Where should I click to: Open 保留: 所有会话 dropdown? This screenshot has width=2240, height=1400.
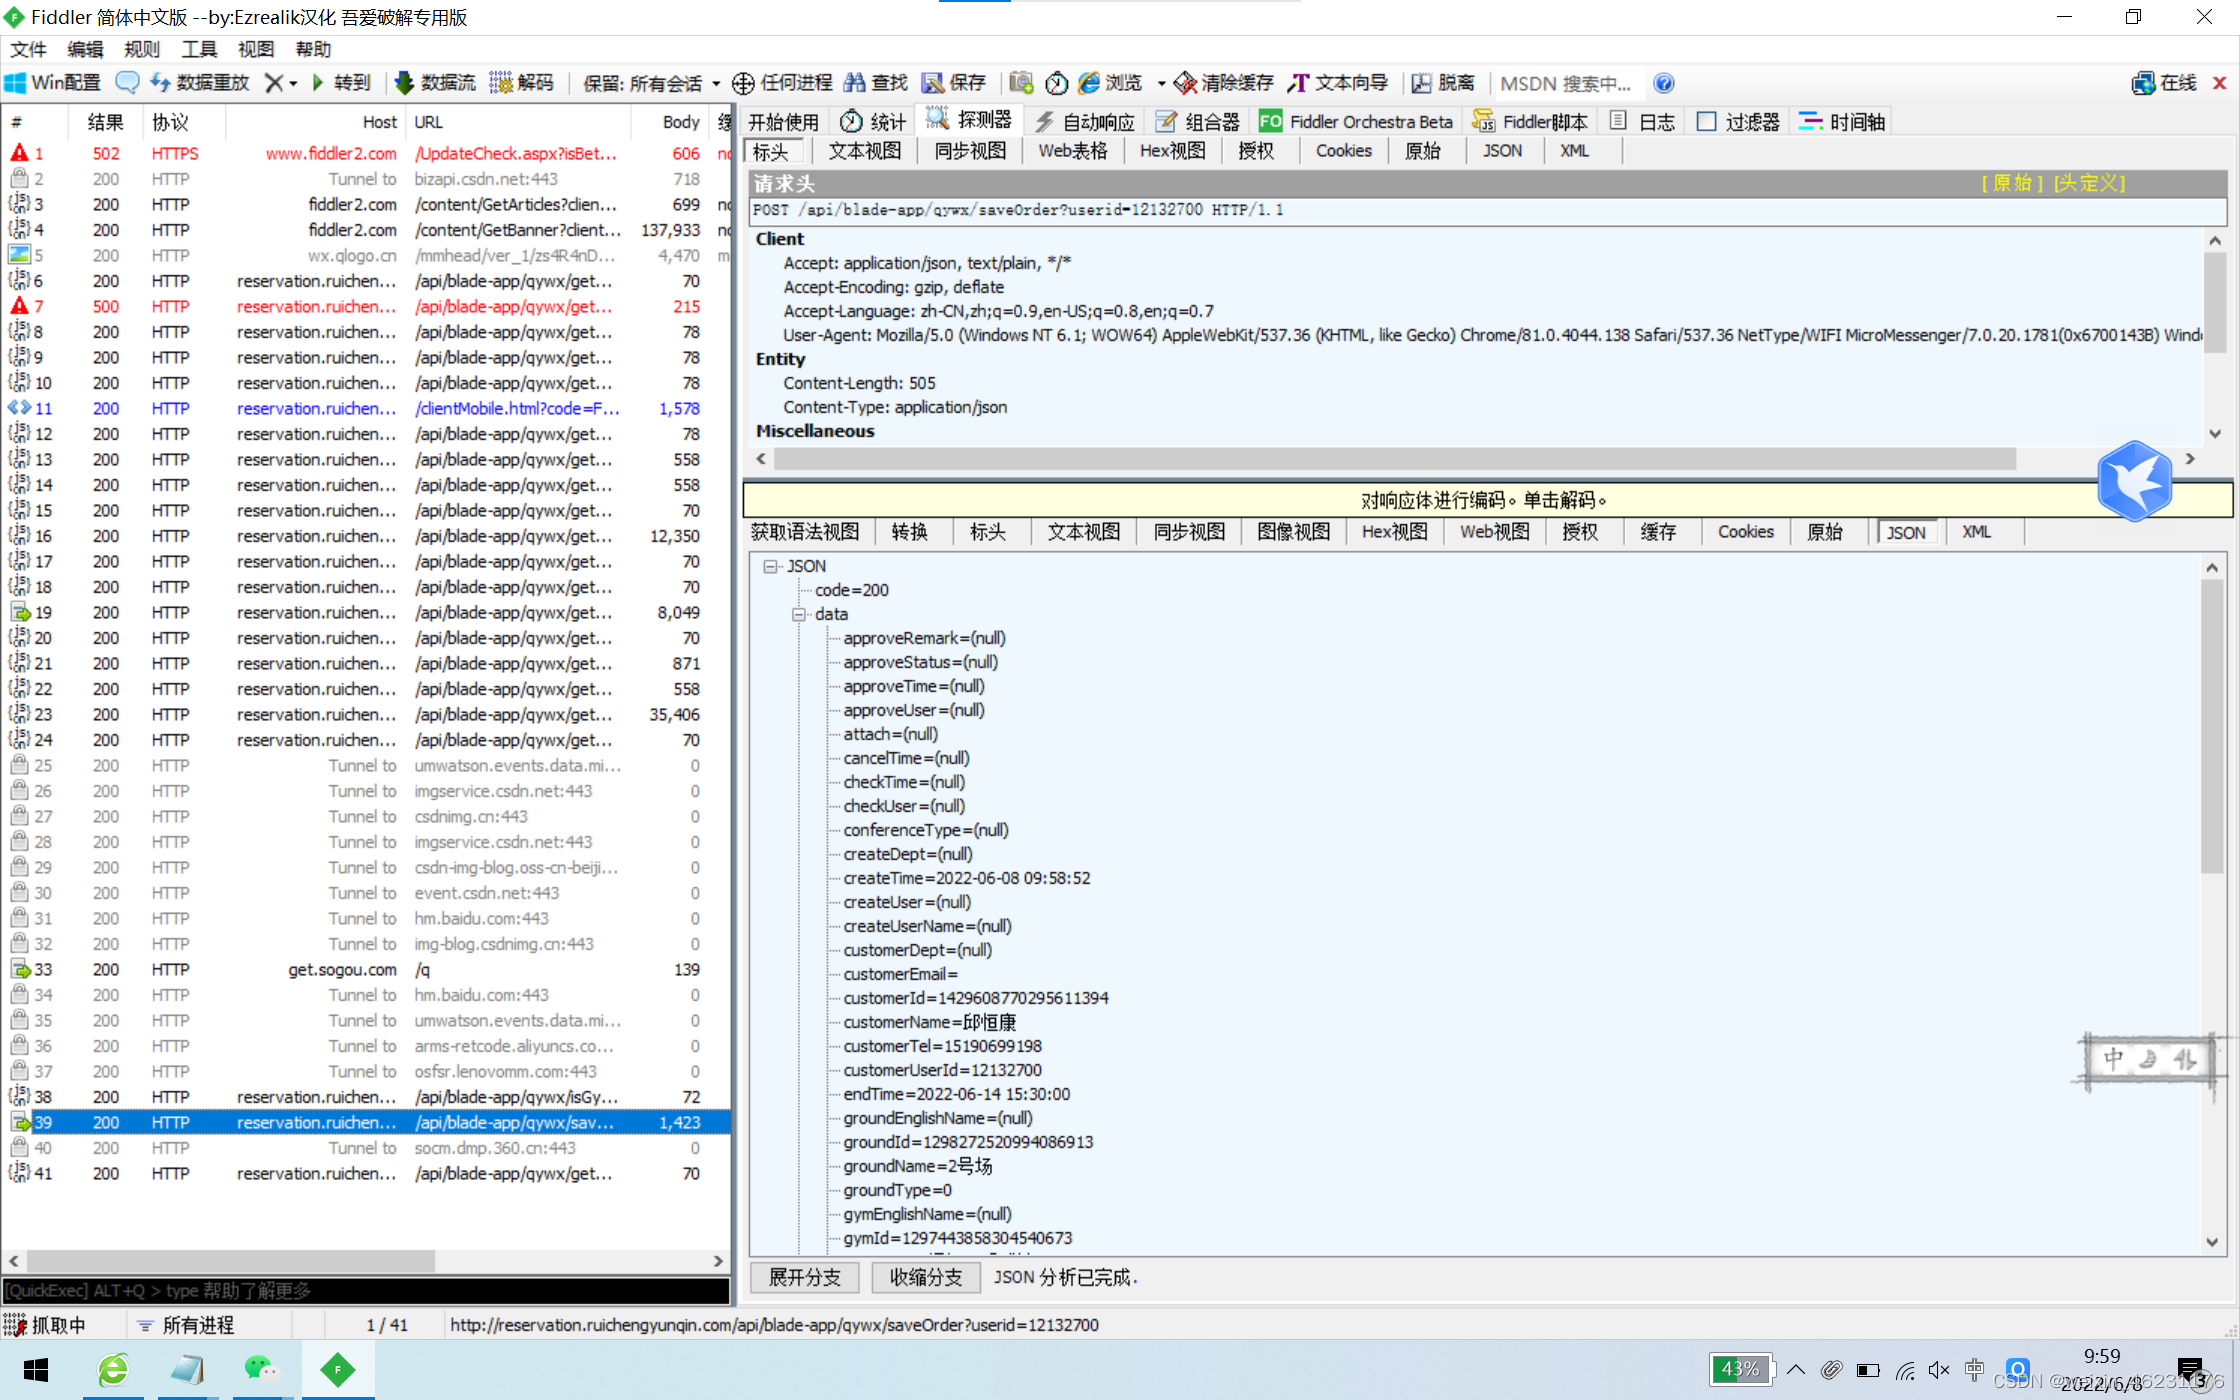(651, 83)
